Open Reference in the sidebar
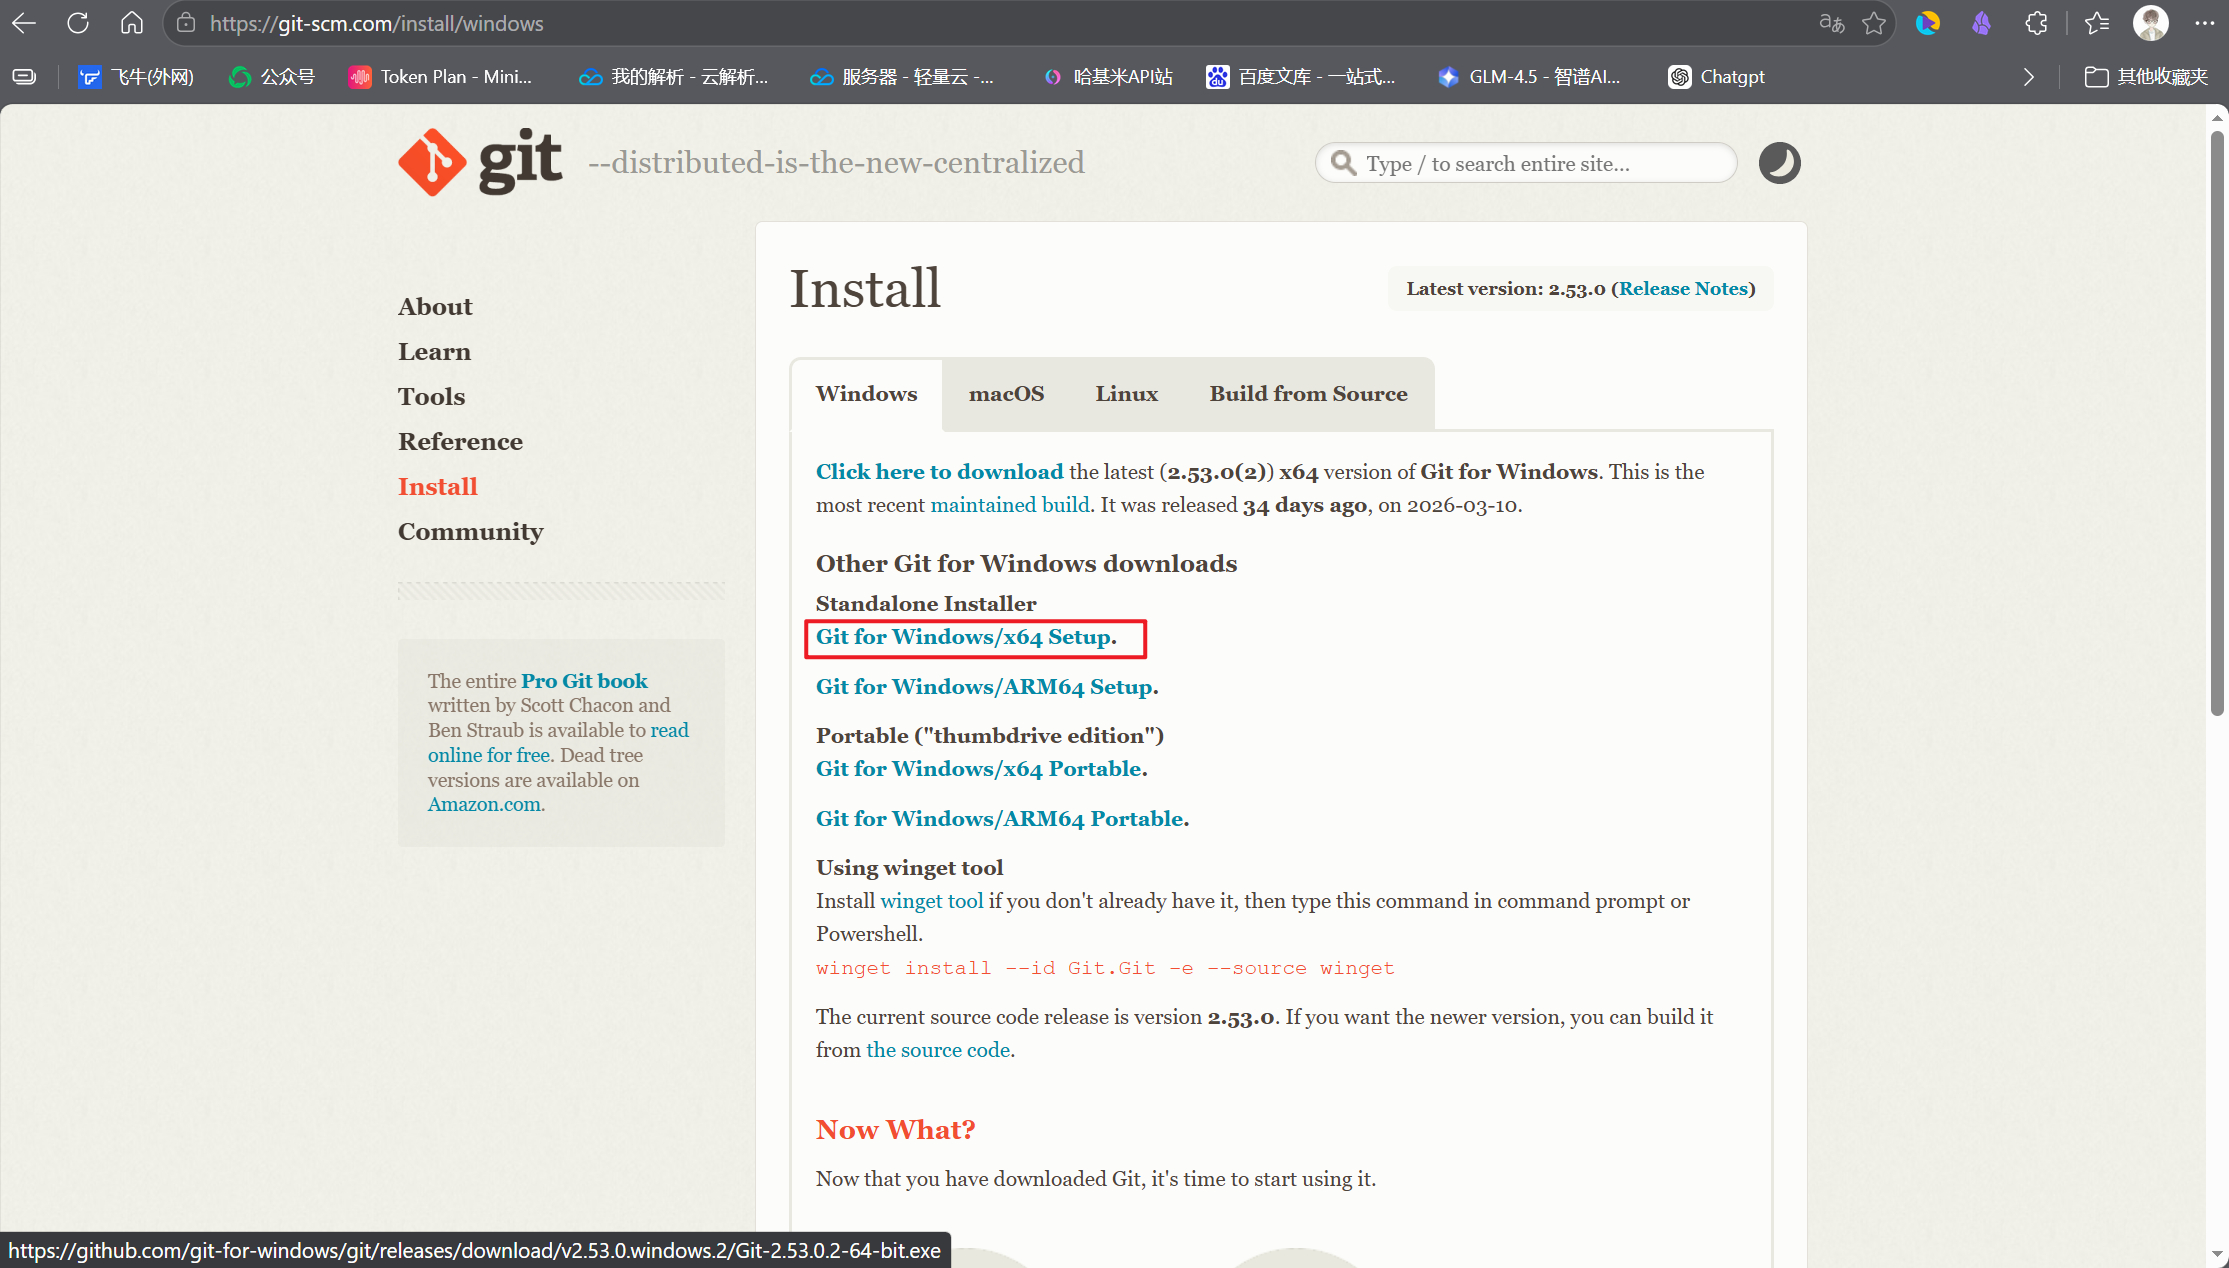2229x1268 pixels. point(460,442)
